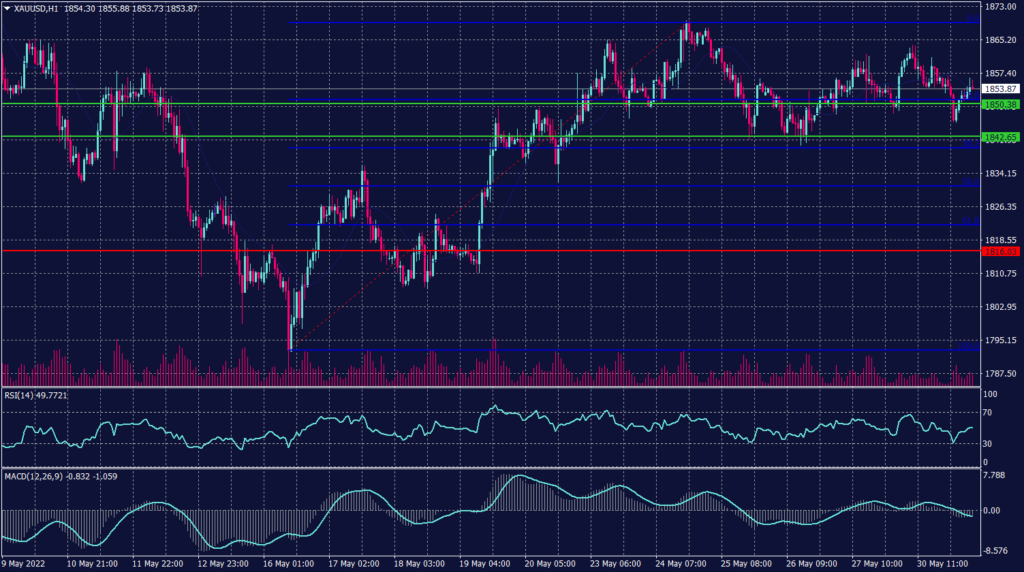Click the 1873.00 price scale value
1024x572 pixels.
[999, 7]
